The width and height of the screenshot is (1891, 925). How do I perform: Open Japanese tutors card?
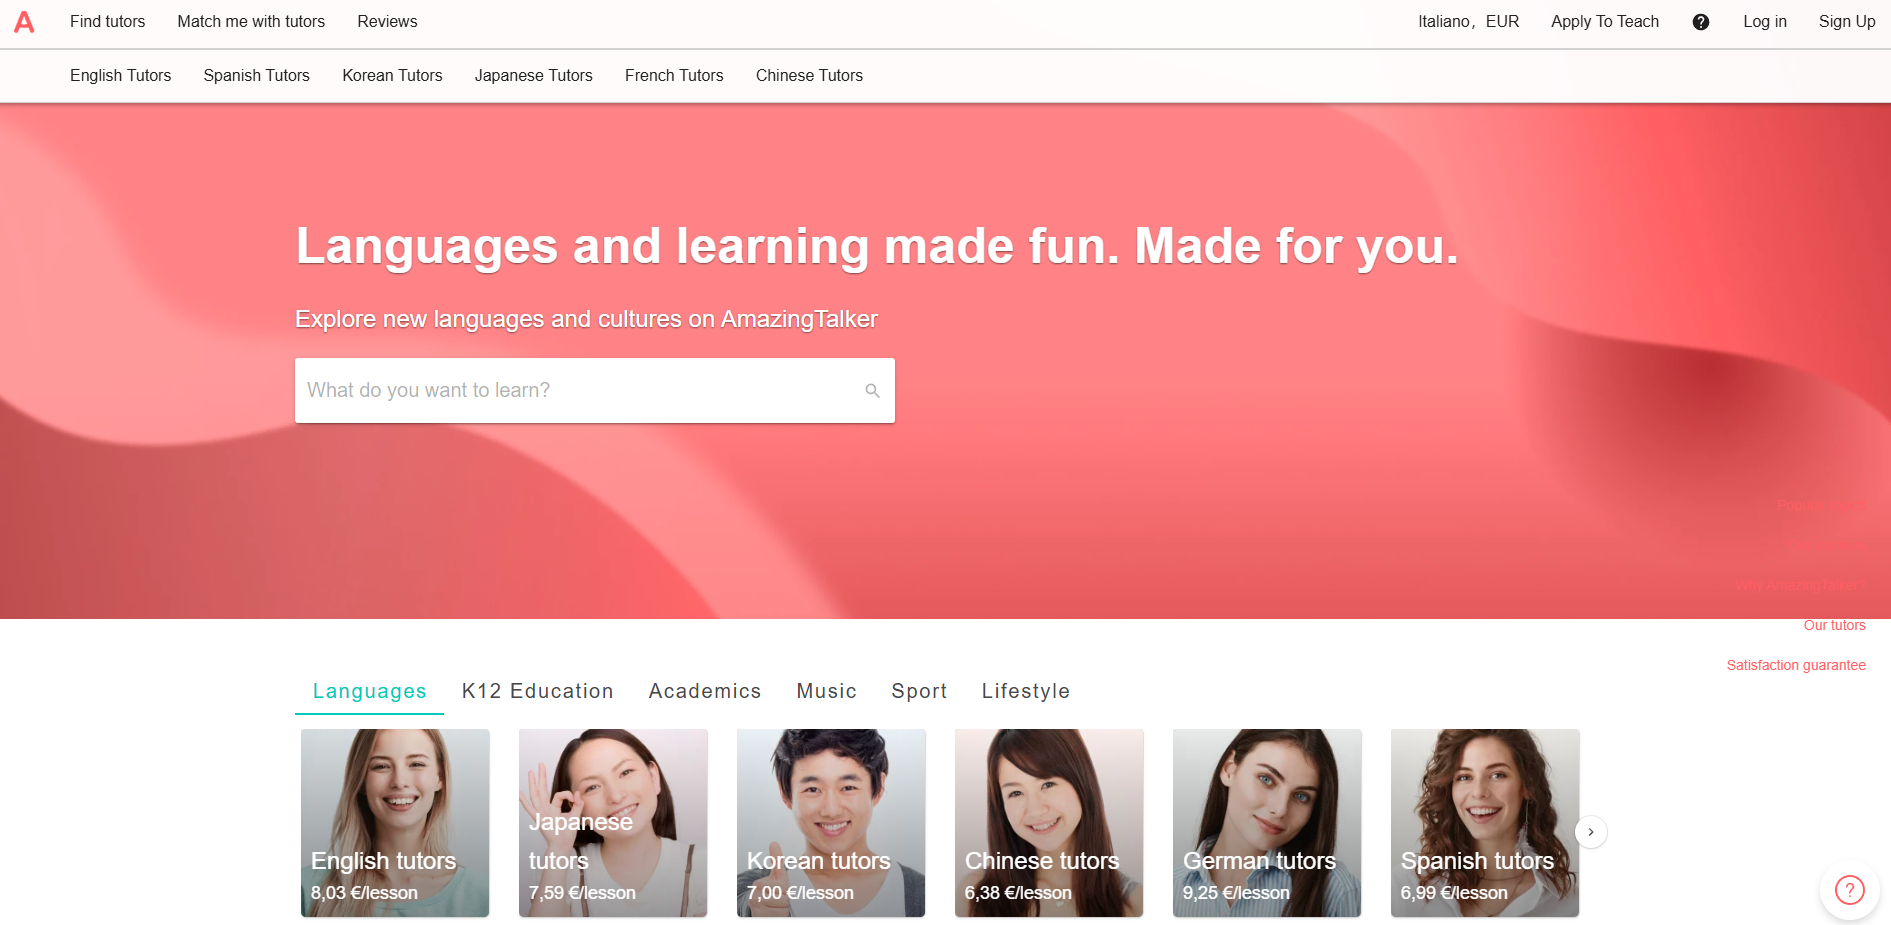(613, 823)
